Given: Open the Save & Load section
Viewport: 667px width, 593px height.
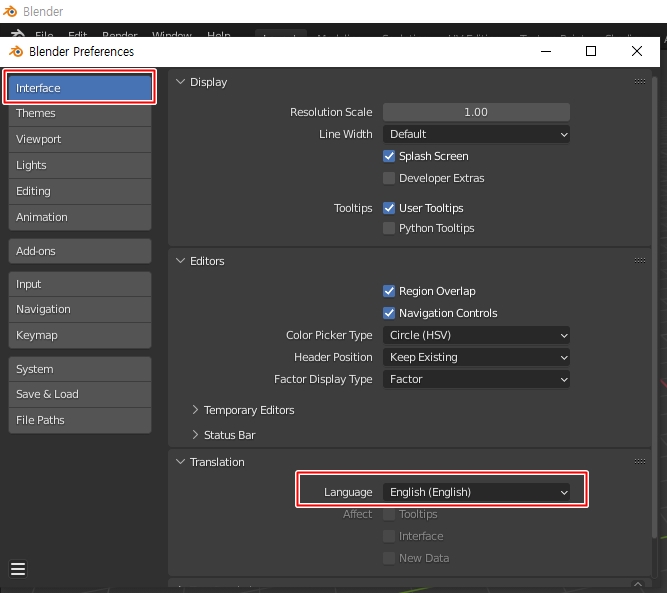Looking at the screenshot, I should pos(80,394).
